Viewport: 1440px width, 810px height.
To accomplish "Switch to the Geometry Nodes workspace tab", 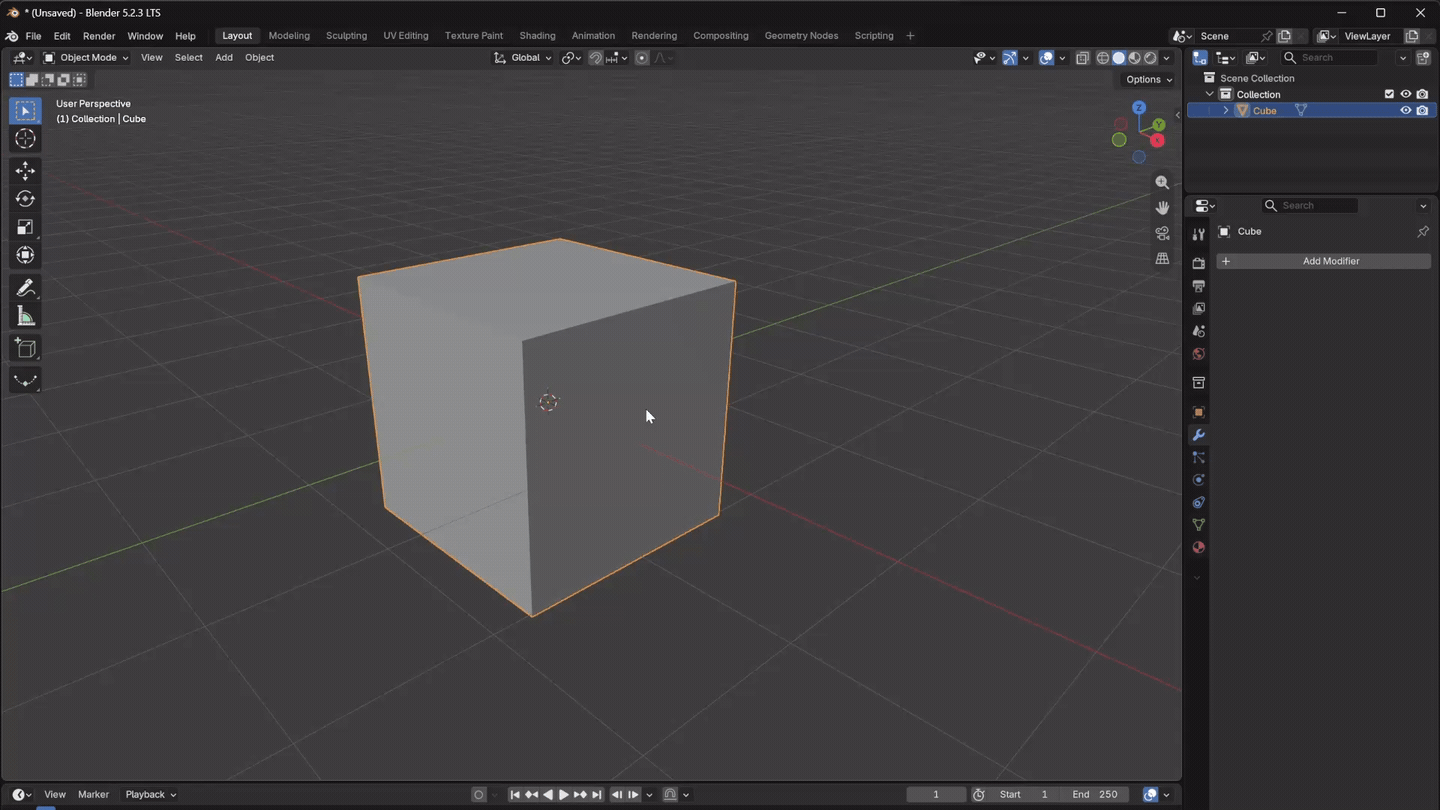I will (801, 36).
